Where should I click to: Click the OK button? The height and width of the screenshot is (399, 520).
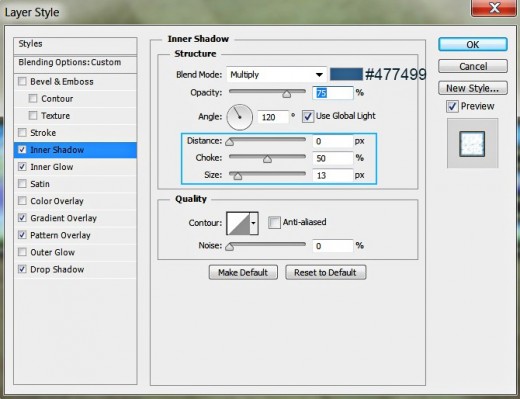click(x=473, y=45)
